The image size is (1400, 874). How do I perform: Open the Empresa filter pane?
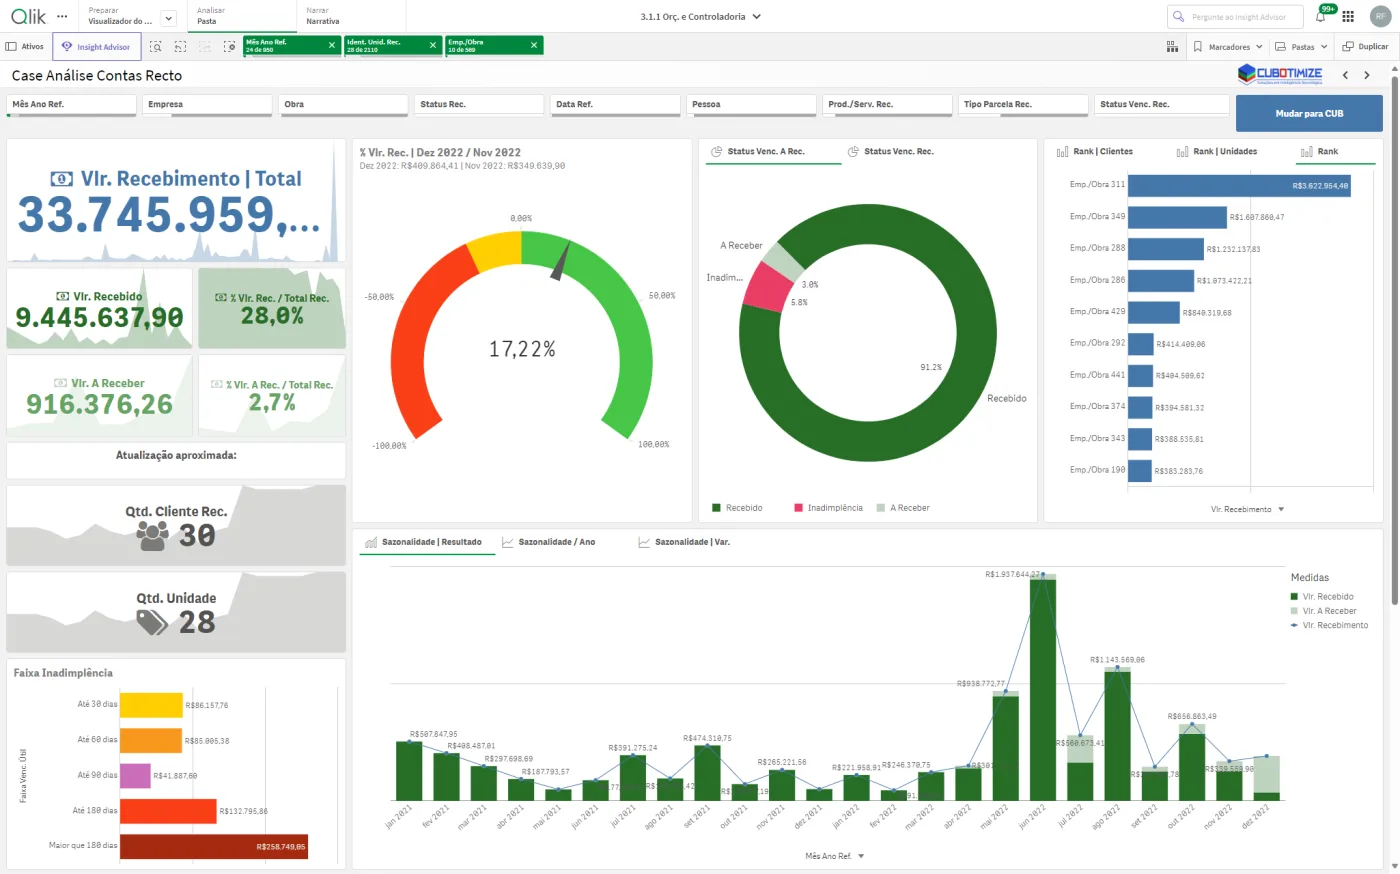(207, 105)
